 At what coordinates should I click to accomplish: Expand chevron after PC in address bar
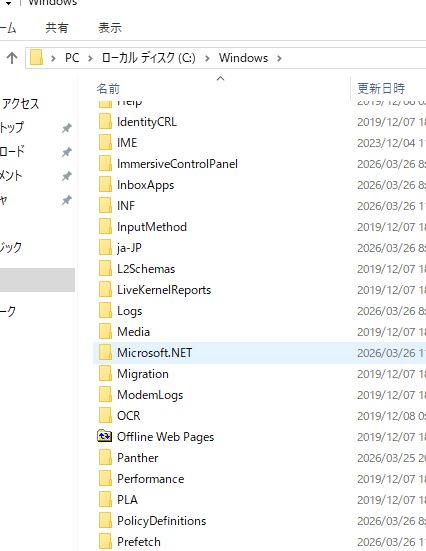(x=90, y=58)
